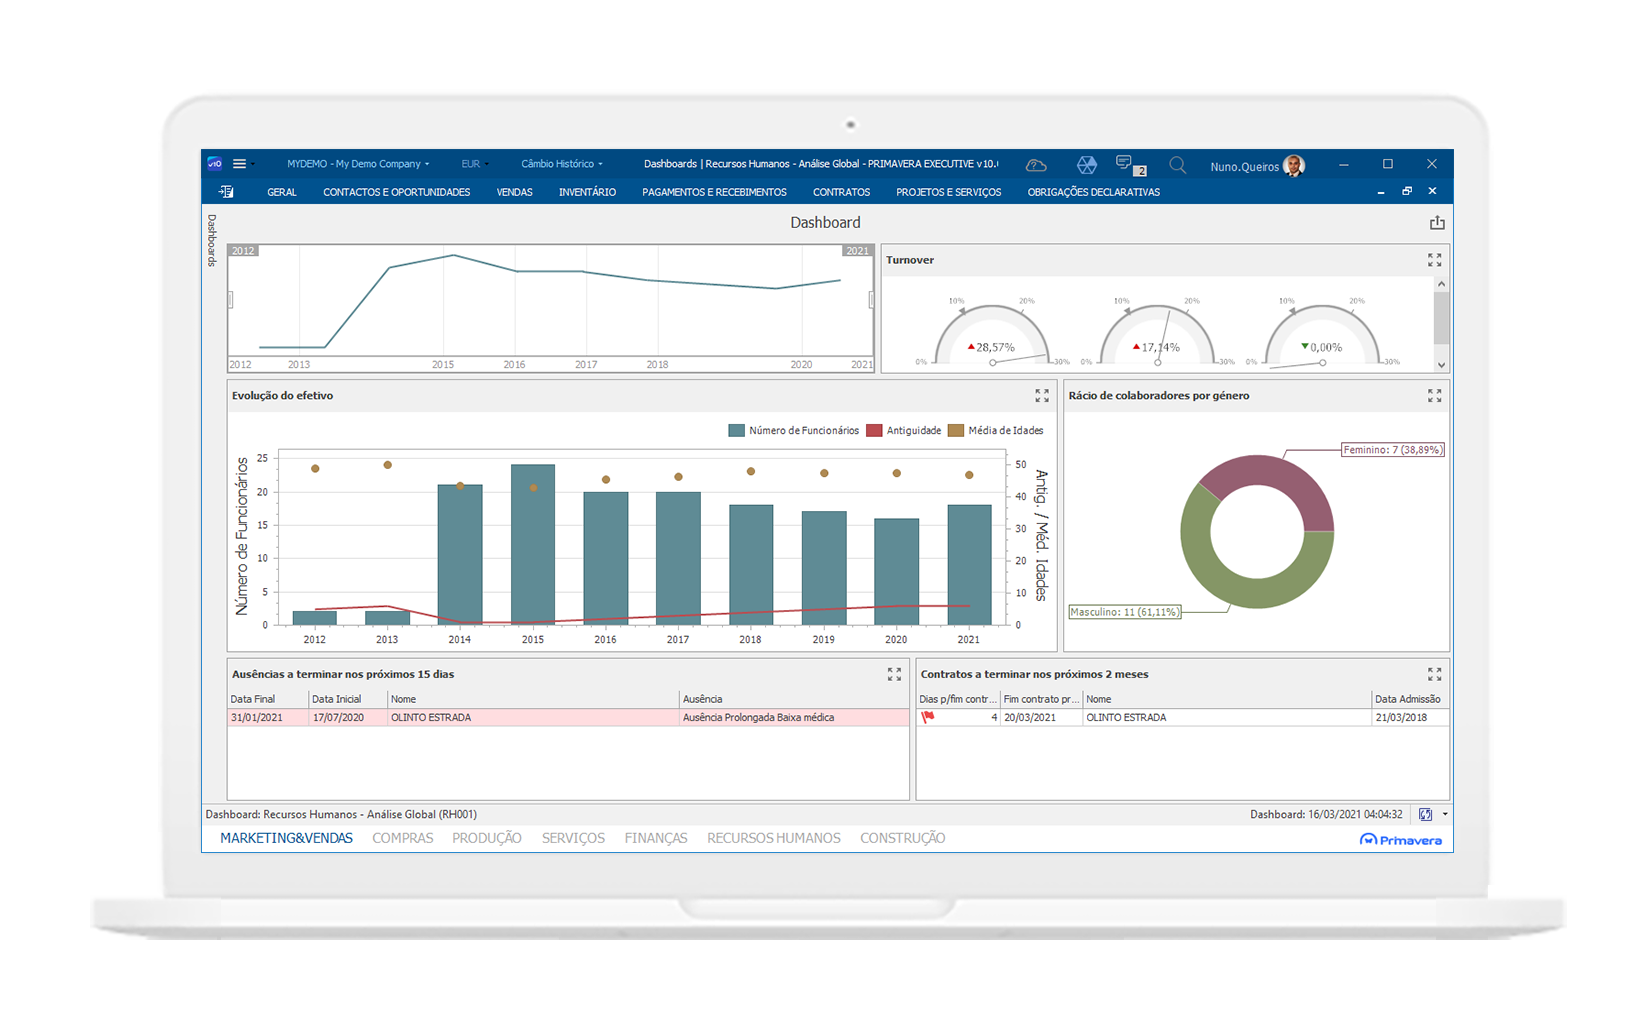The image size is (1650, 1029).
Task: Switch to MARKETING&VENDAS tab
Action: tap(286, 839)
